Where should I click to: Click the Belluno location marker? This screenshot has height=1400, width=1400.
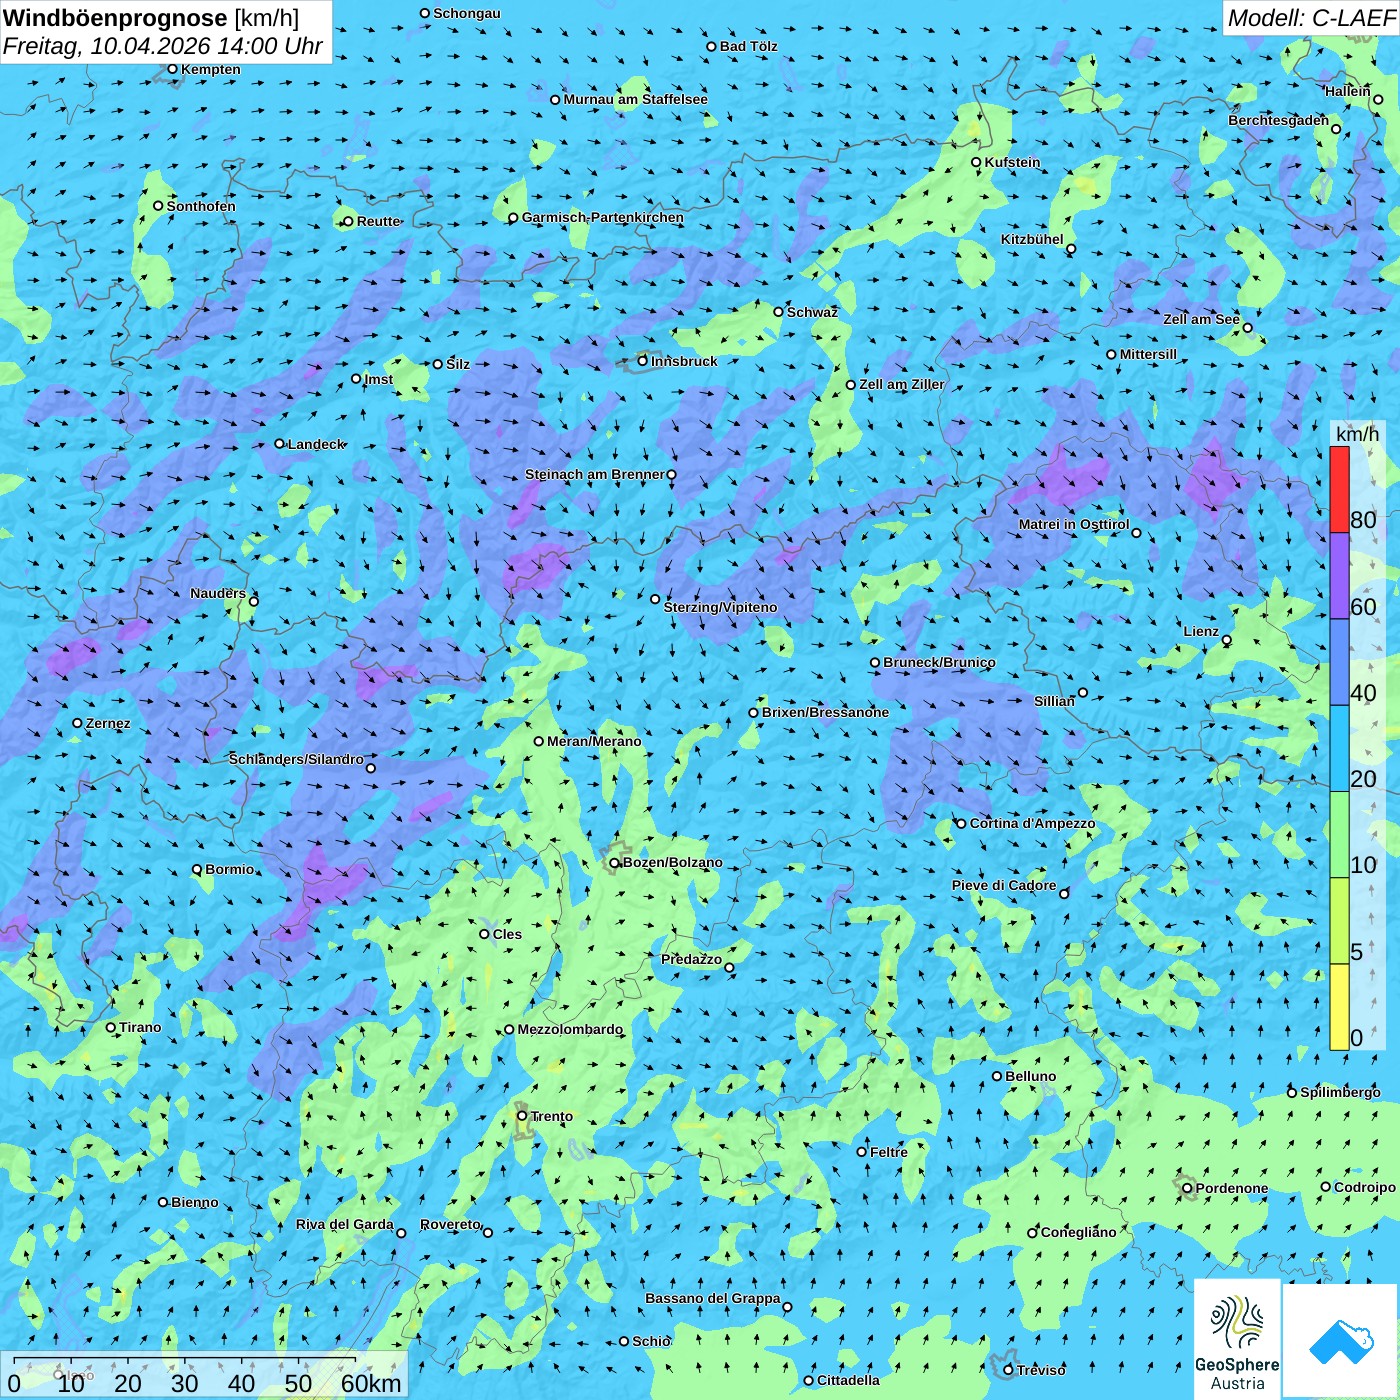coord(997,1076)
